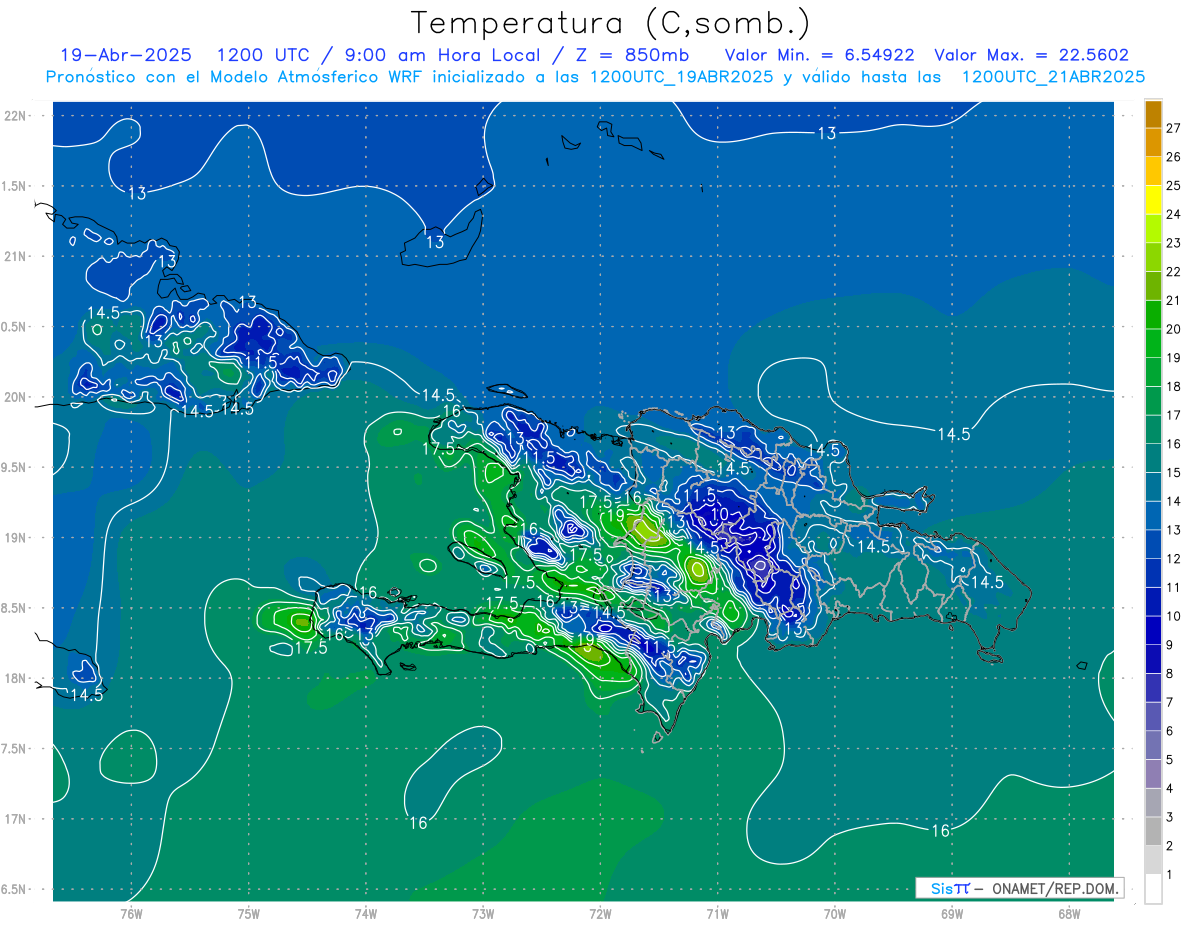Click the 69W longitude axis label
The image size is (1200, 927).
(x=952, y=913)
